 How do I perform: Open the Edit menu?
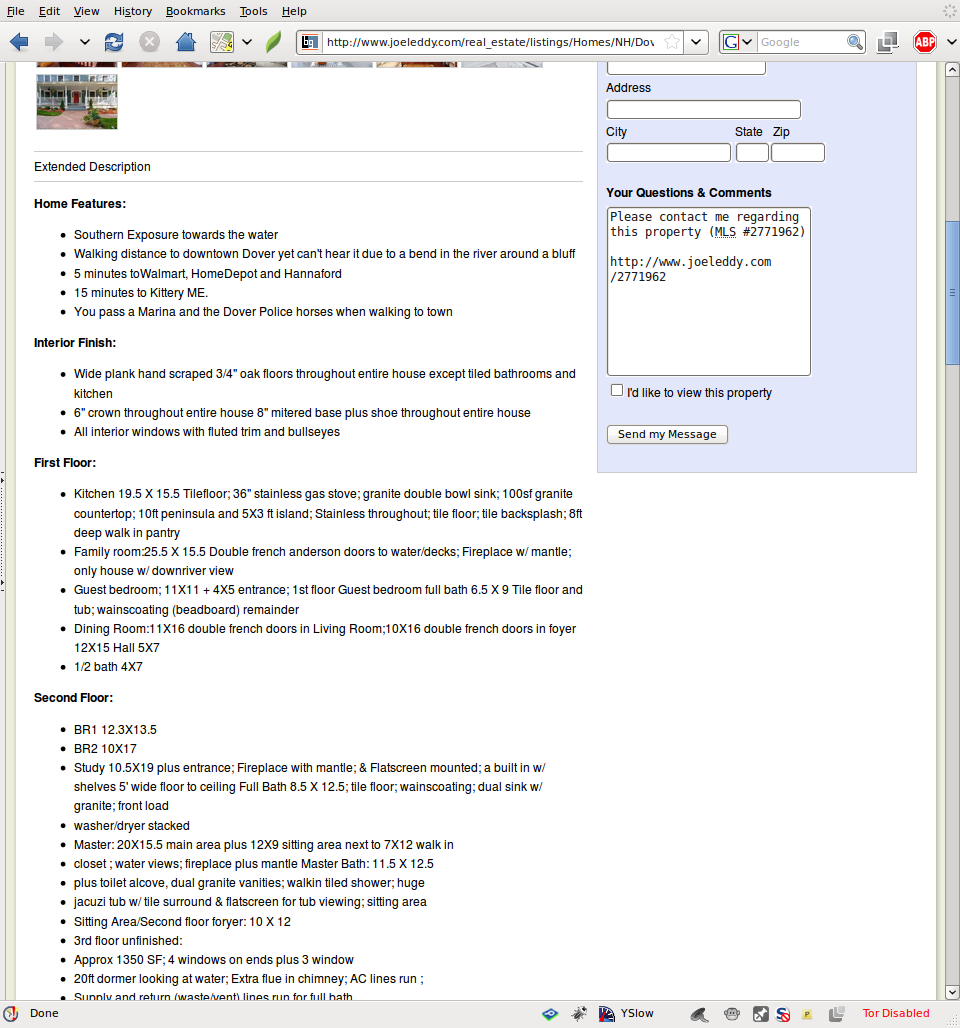coord(49,11)
